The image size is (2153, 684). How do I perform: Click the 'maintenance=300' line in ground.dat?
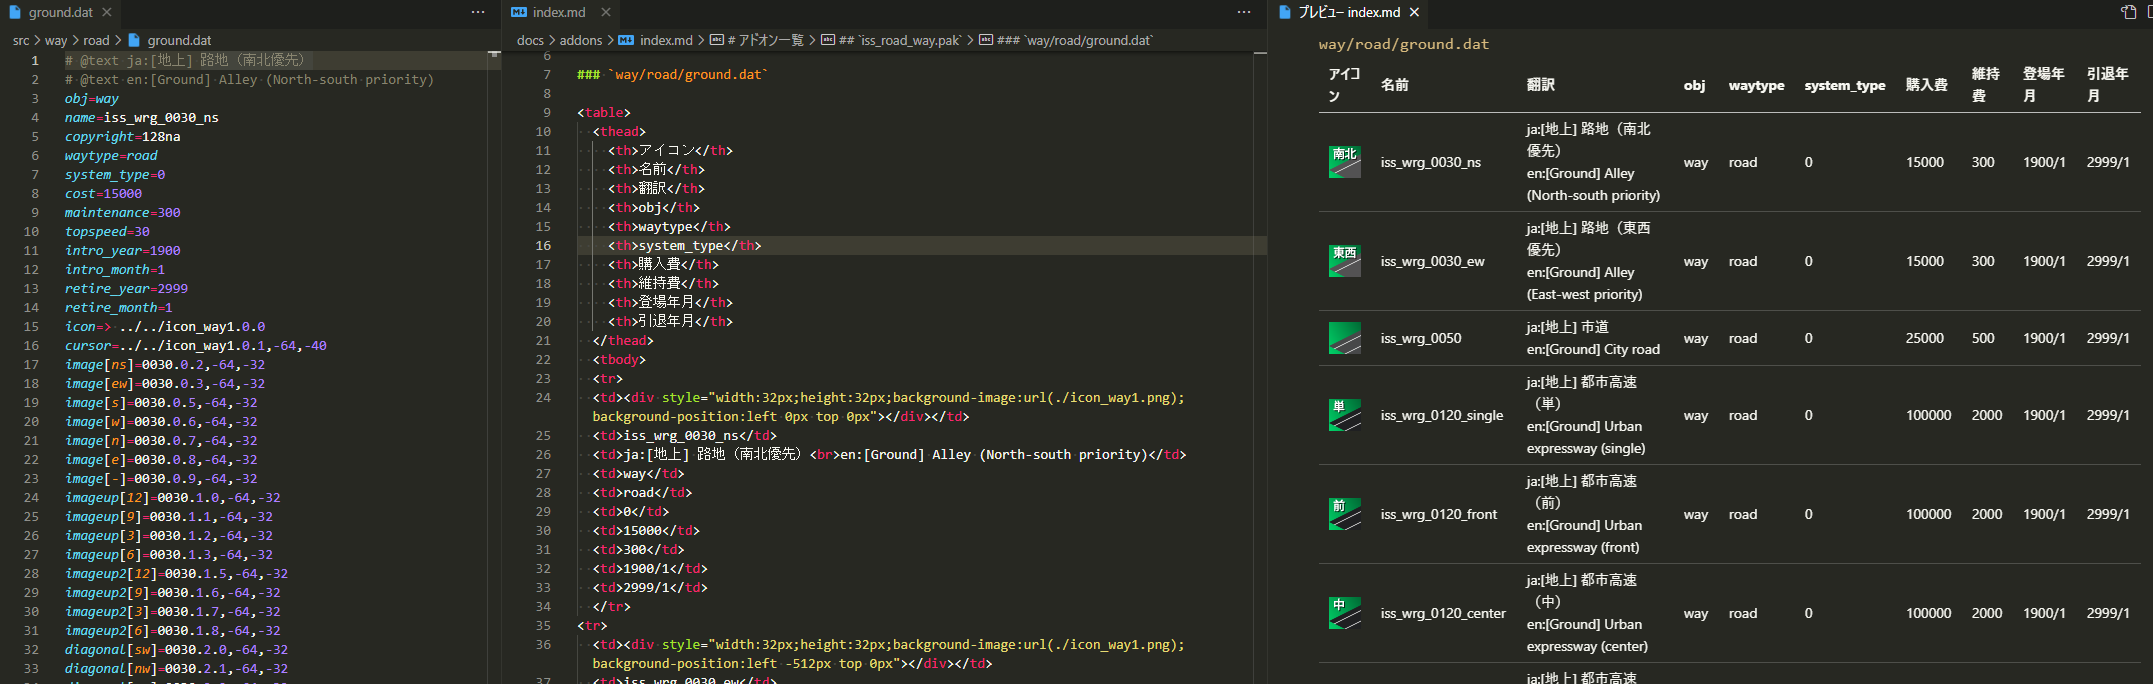[x=123, y=213]
